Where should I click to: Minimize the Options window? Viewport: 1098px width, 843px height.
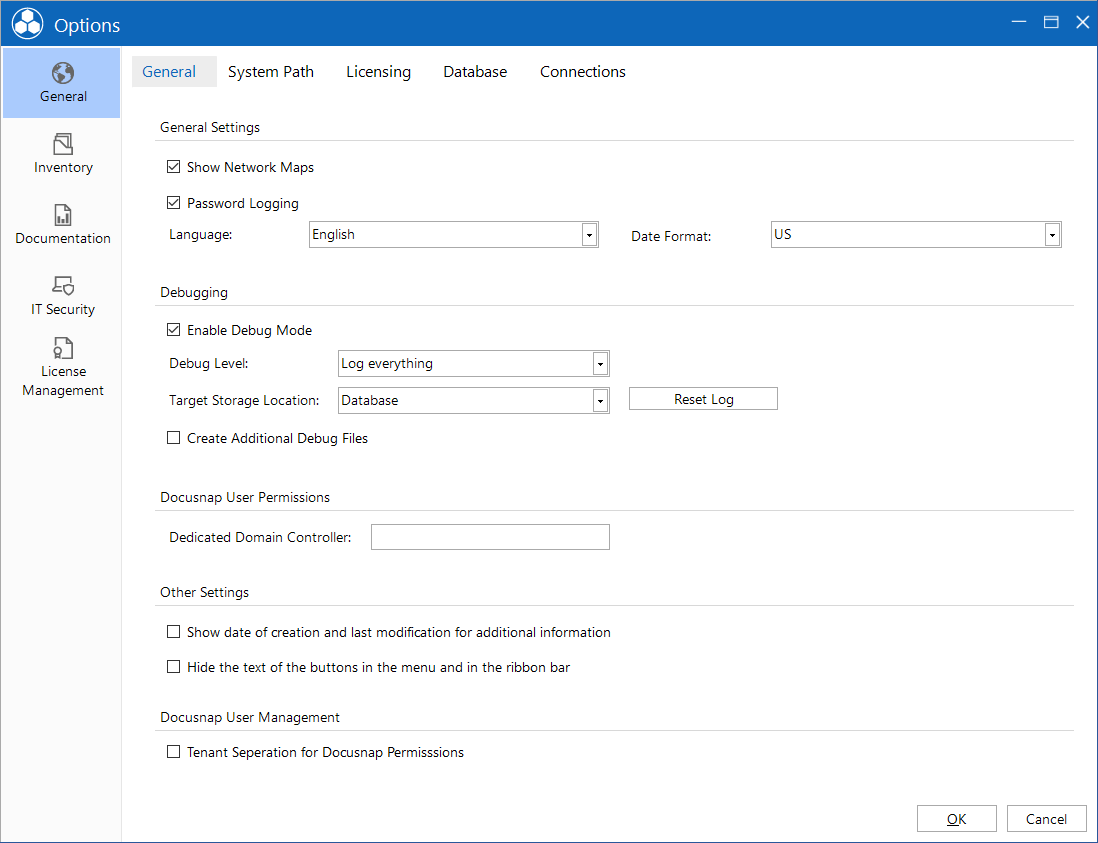1019,22
